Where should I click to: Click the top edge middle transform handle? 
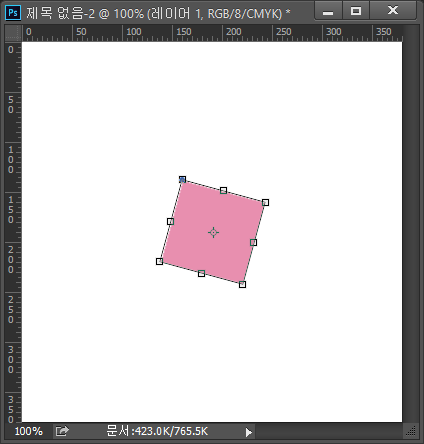(x=223, y=190)
